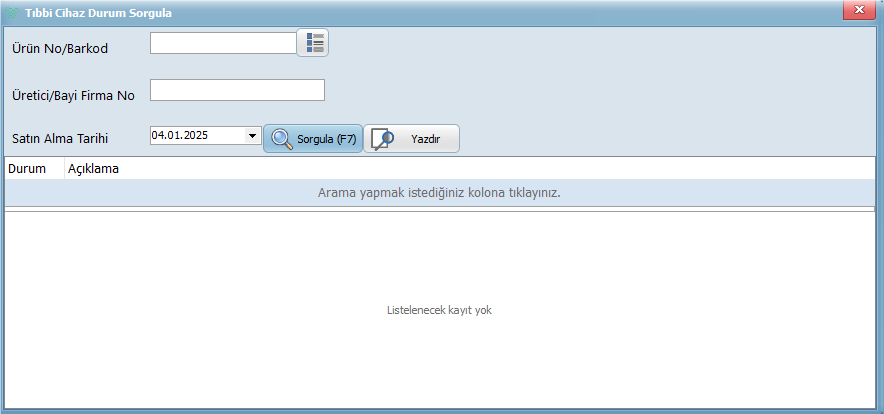The width and height of the screenshot is (884, 414).
Task: Click the green window icon in title bar
Action: pyautogui.click(x=13, y=13)
